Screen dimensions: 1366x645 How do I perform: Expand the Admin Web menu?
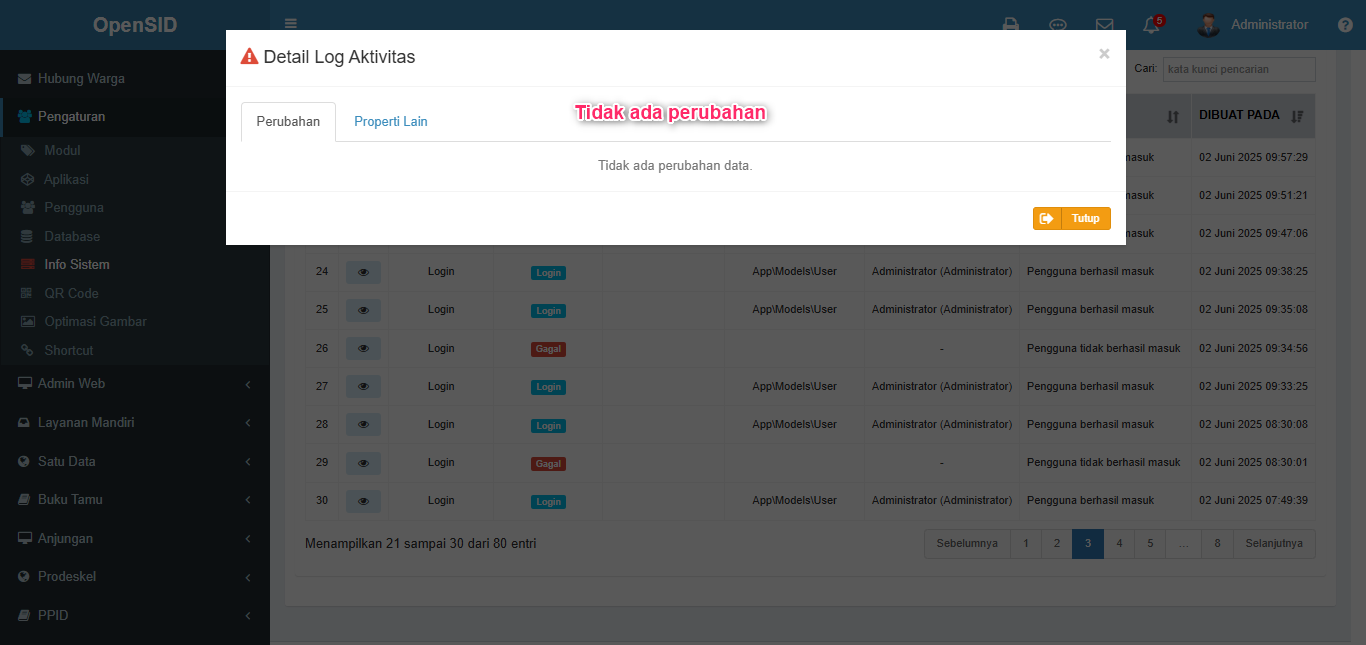click(135, 383)
